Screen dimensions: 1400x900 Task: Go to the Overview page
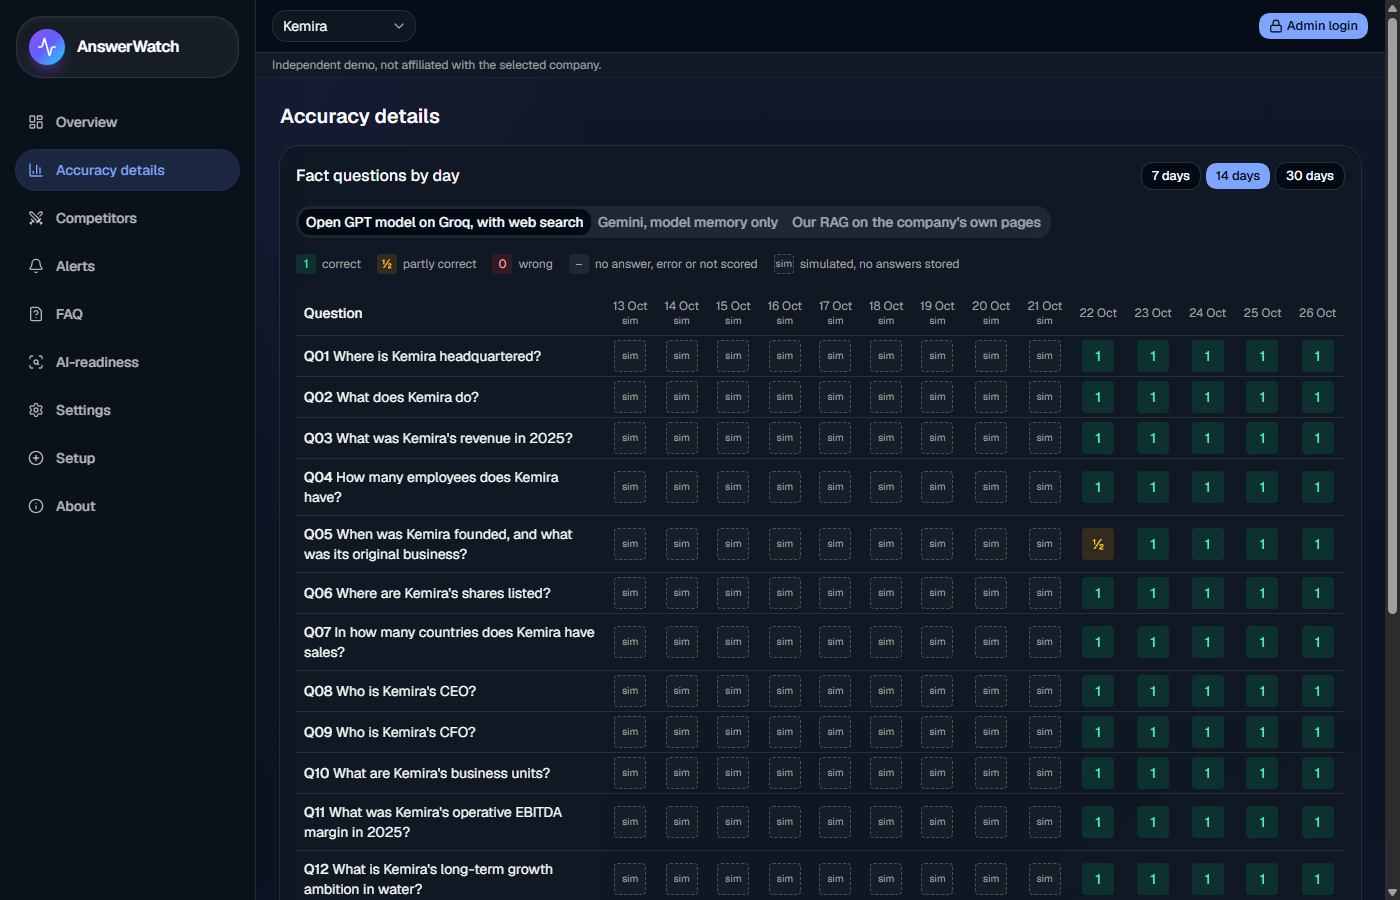pos(127,122)
